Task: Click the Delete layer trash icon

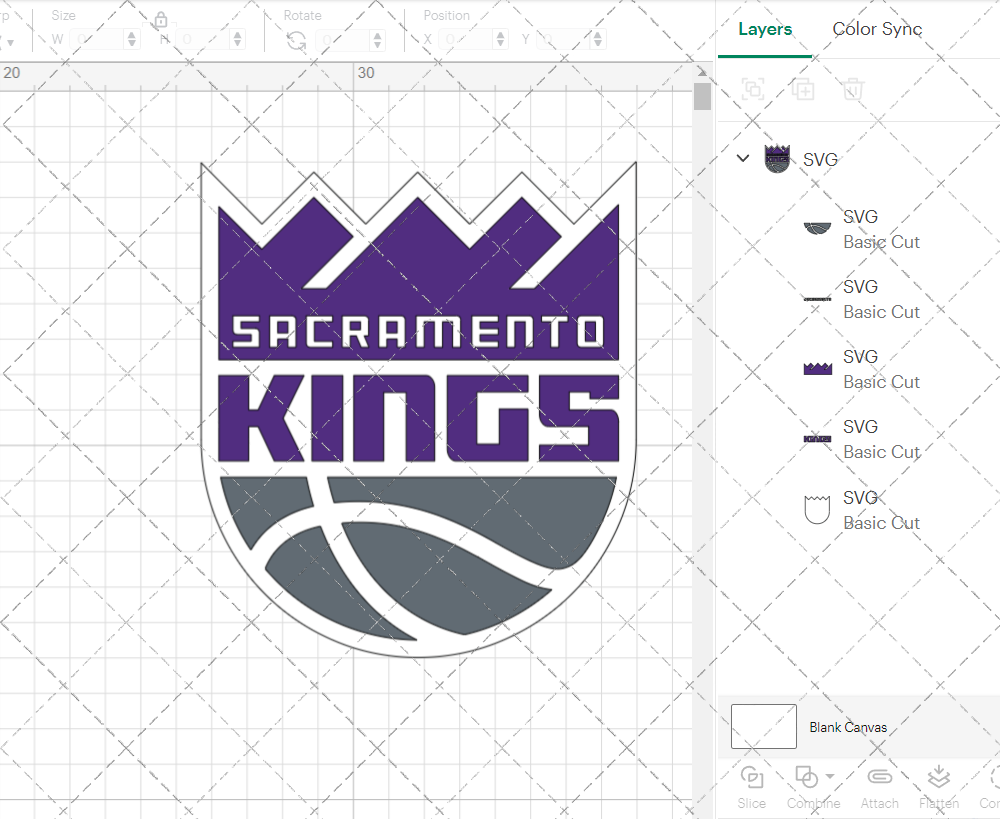Action: 853,89
